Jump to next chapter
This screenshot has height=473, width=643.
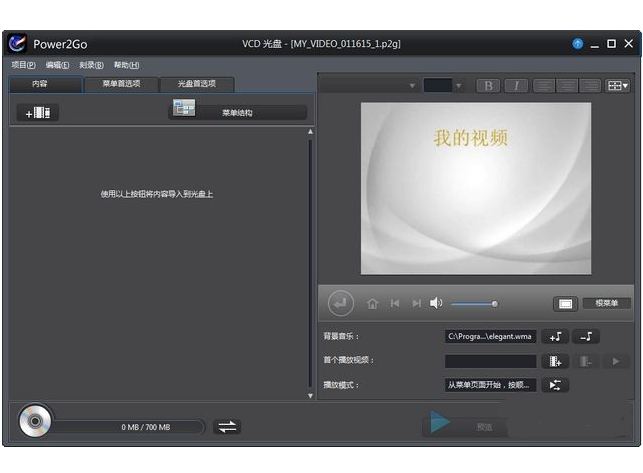pyautogui.click(x=417, y=304)
